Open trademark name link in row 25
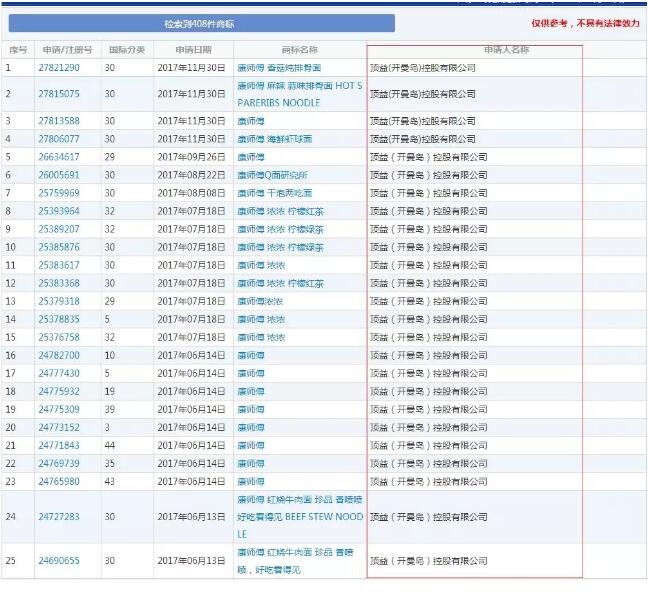The height and width of the screenshot is (603, 648). coord(295,561)
